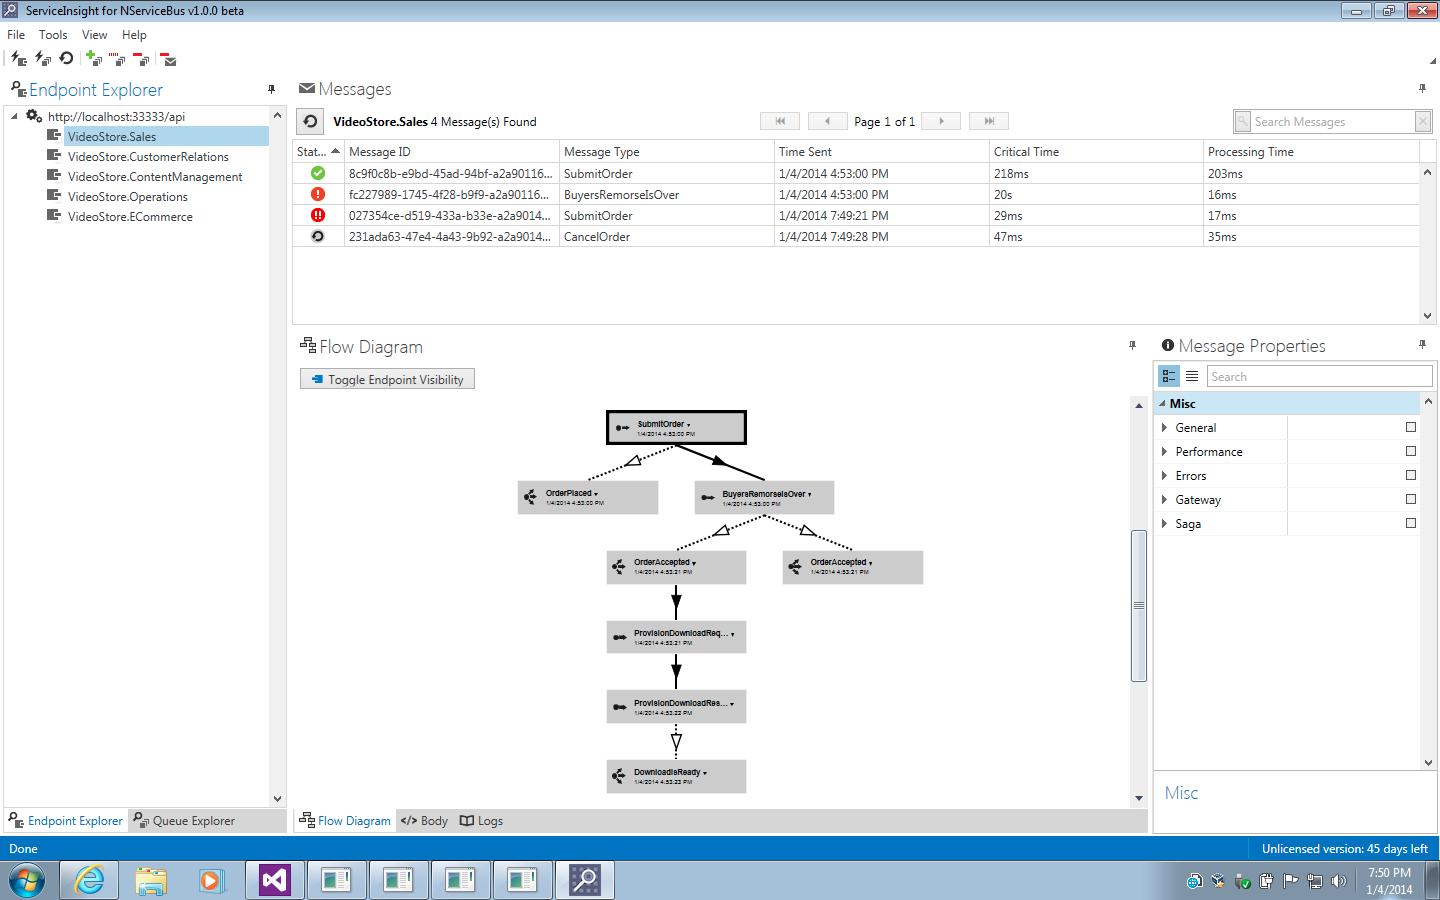Go to next page of messages

pyautogui.click(x=941, y=121)
